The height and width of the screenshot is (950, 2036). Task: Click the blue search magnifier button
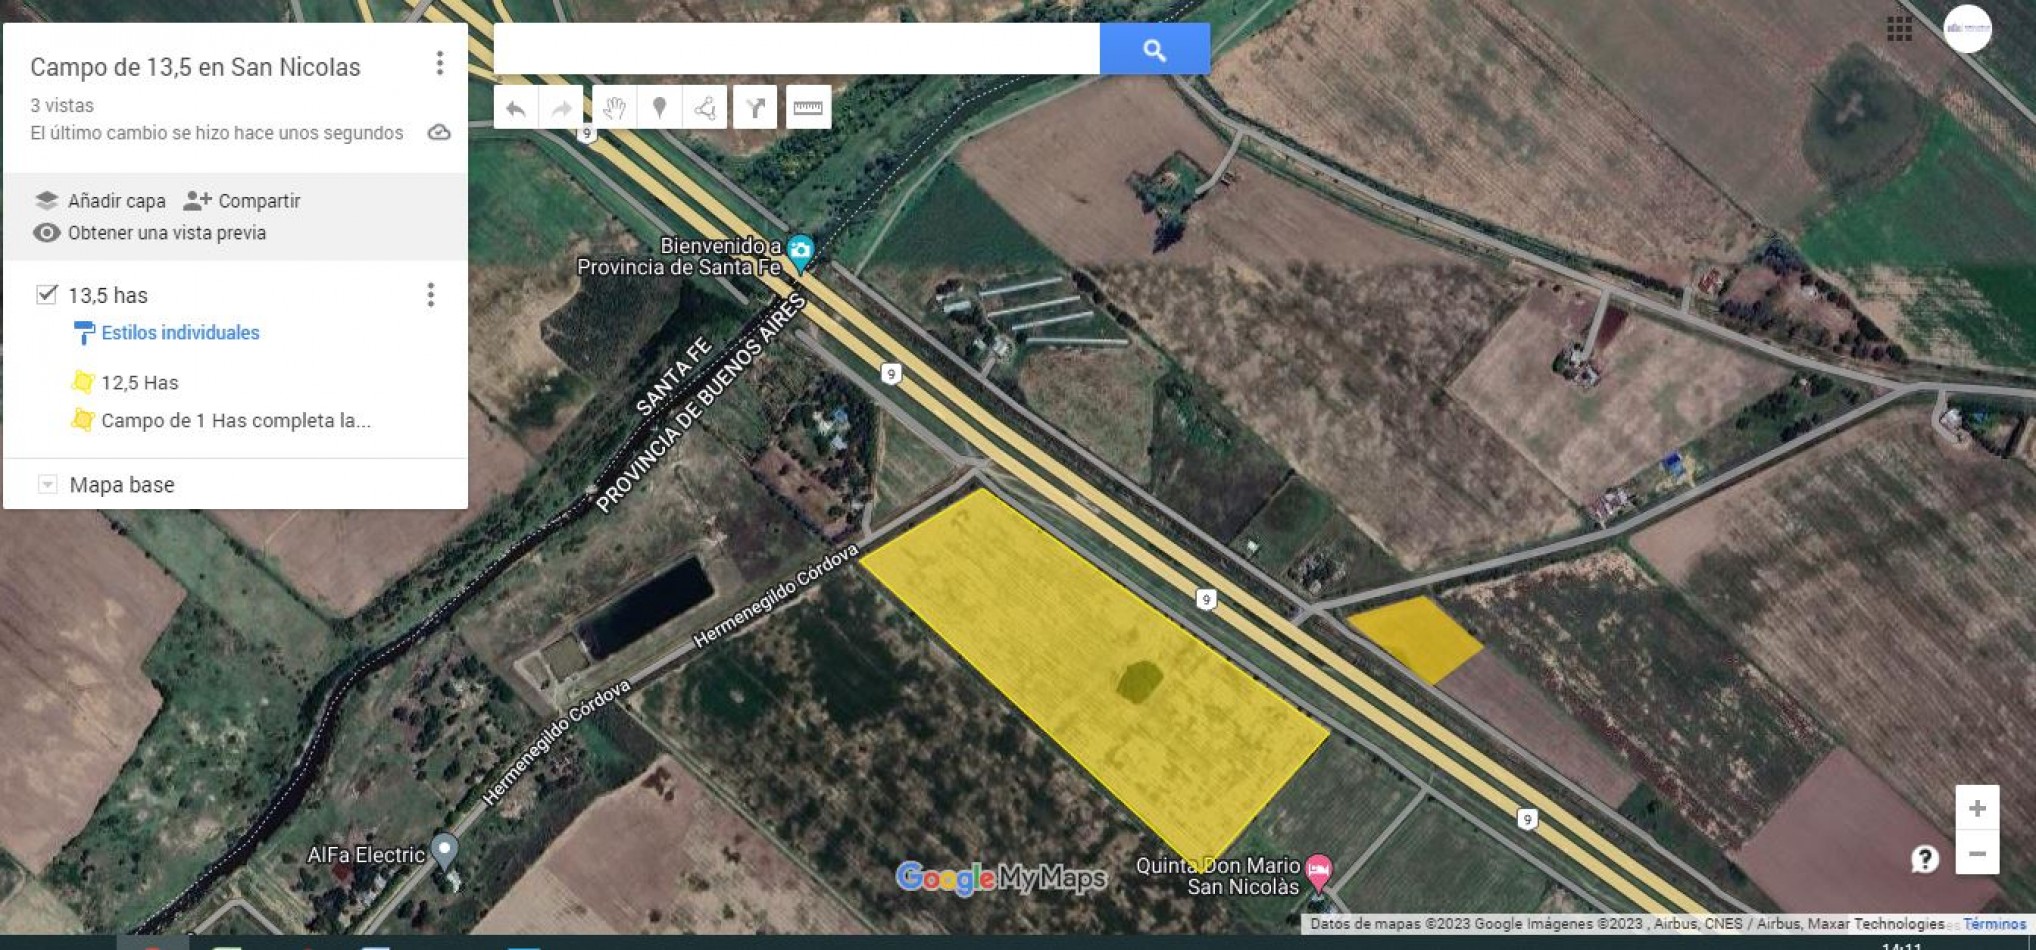(x=1154, y=48)
